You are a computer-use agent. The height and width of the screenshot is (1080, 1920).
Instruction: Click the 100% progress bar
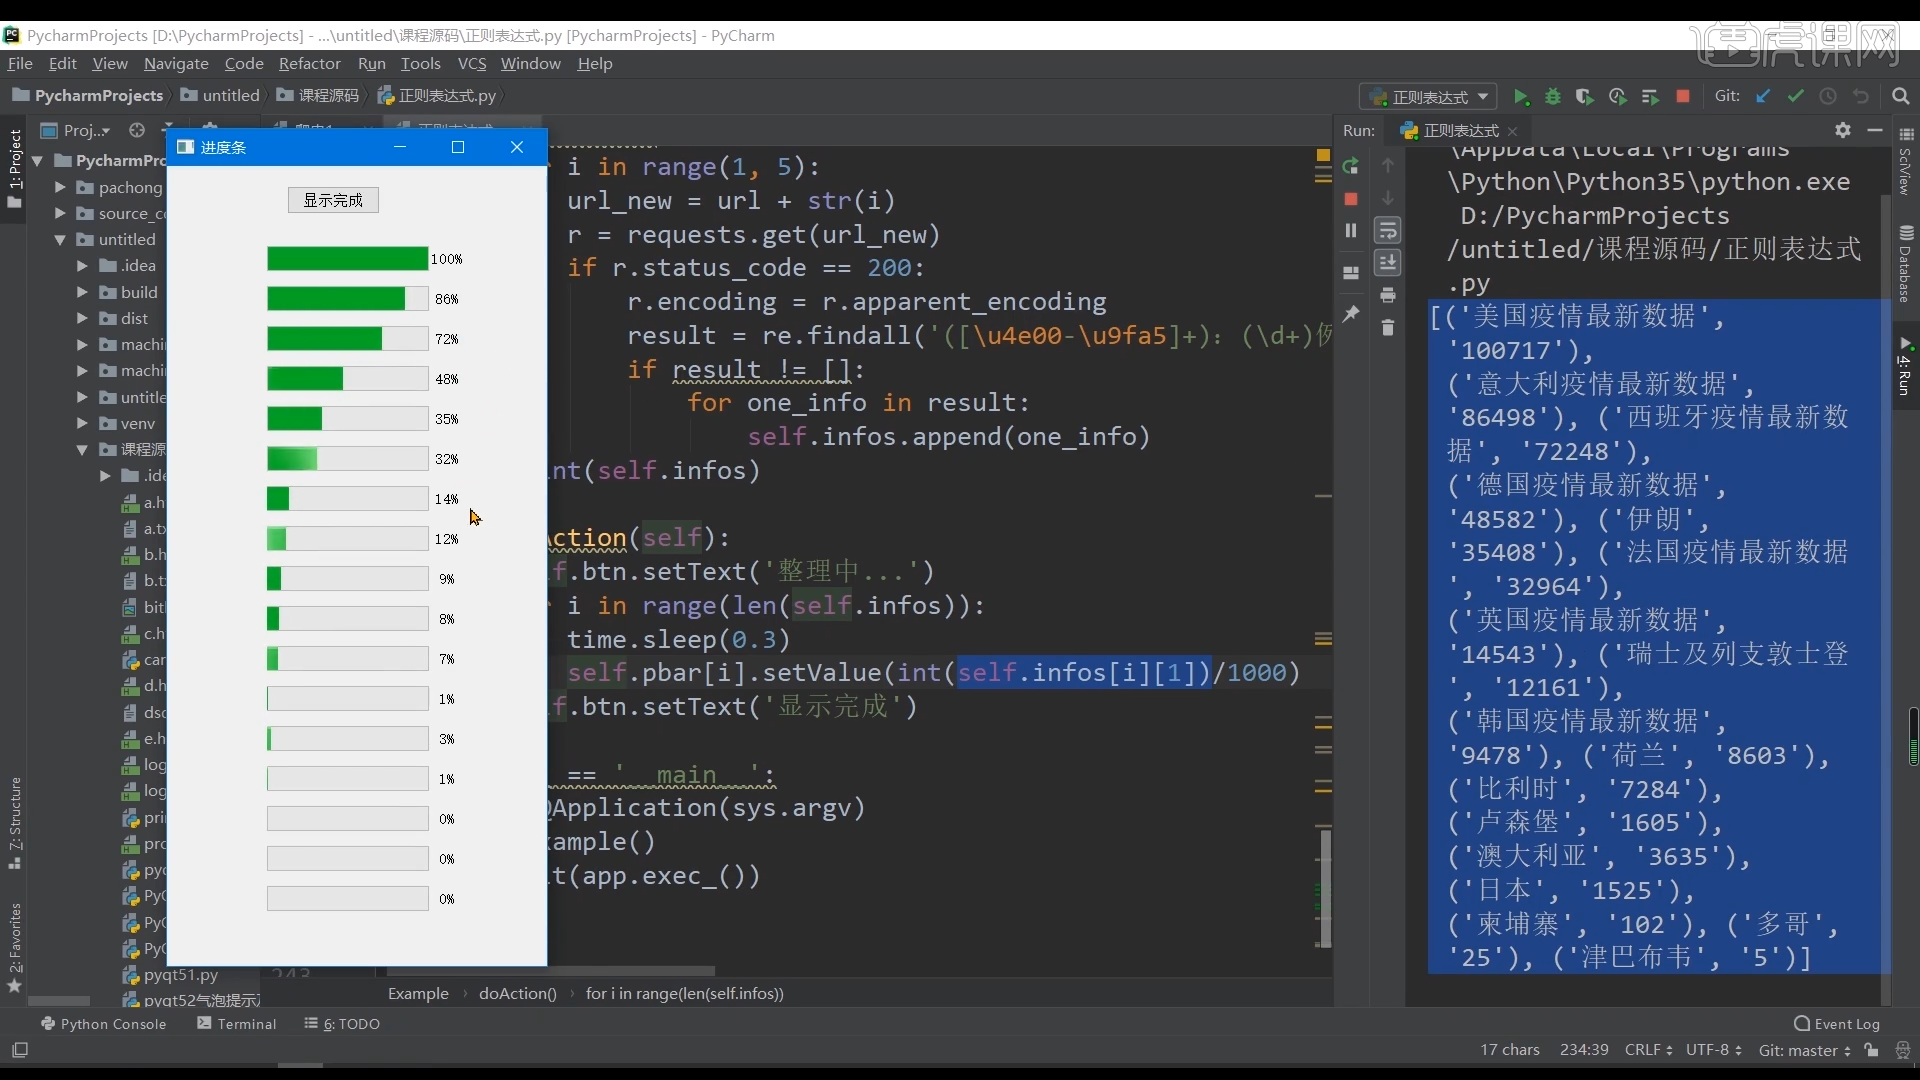(x=347, y=259)
